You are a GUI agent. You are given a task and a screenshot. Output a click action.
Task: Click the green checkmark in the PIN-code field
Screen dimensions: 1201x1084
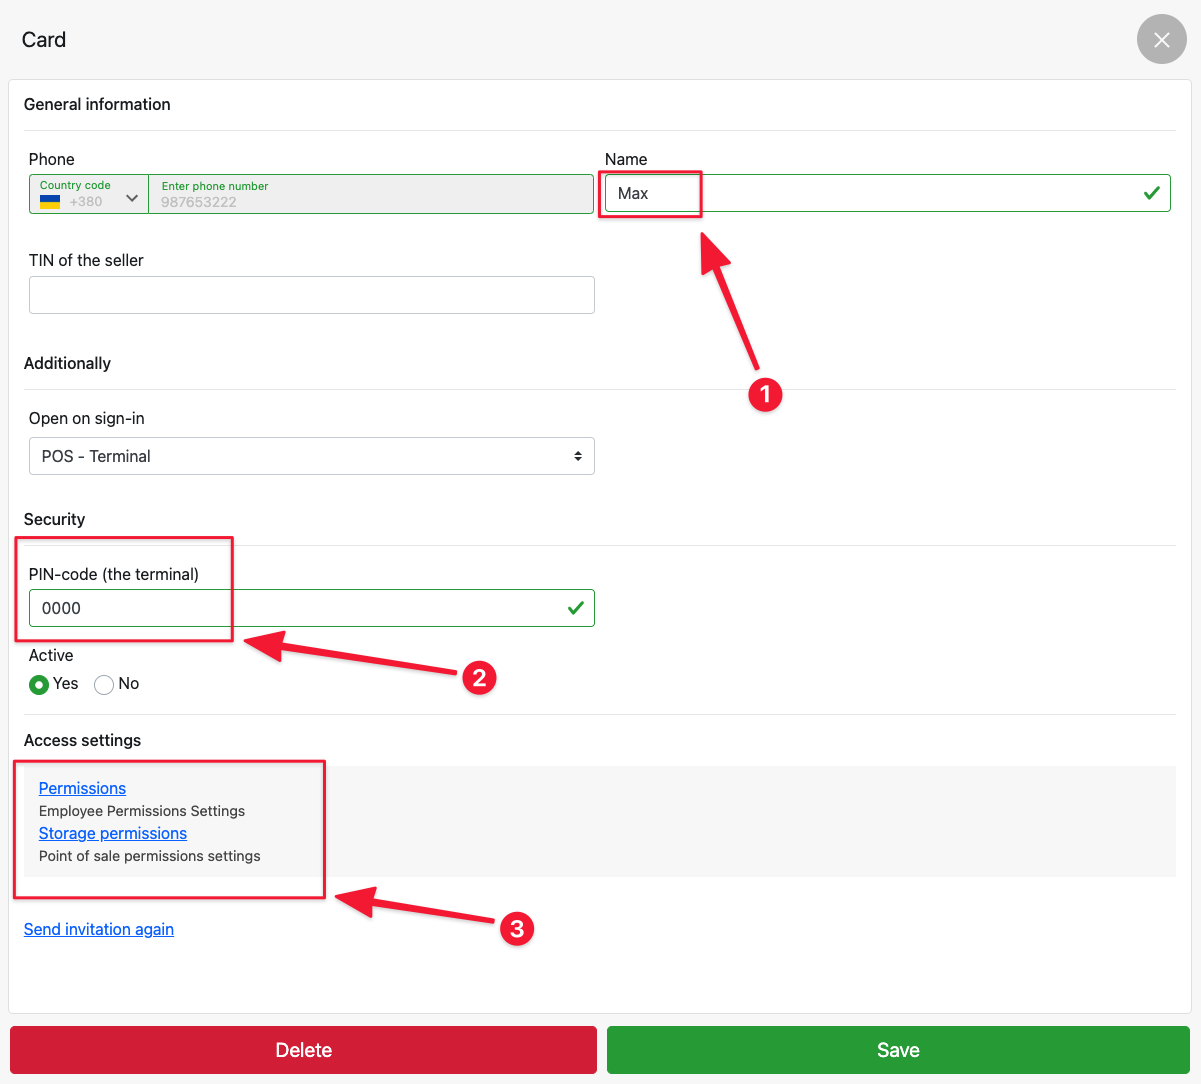(576, 608)
